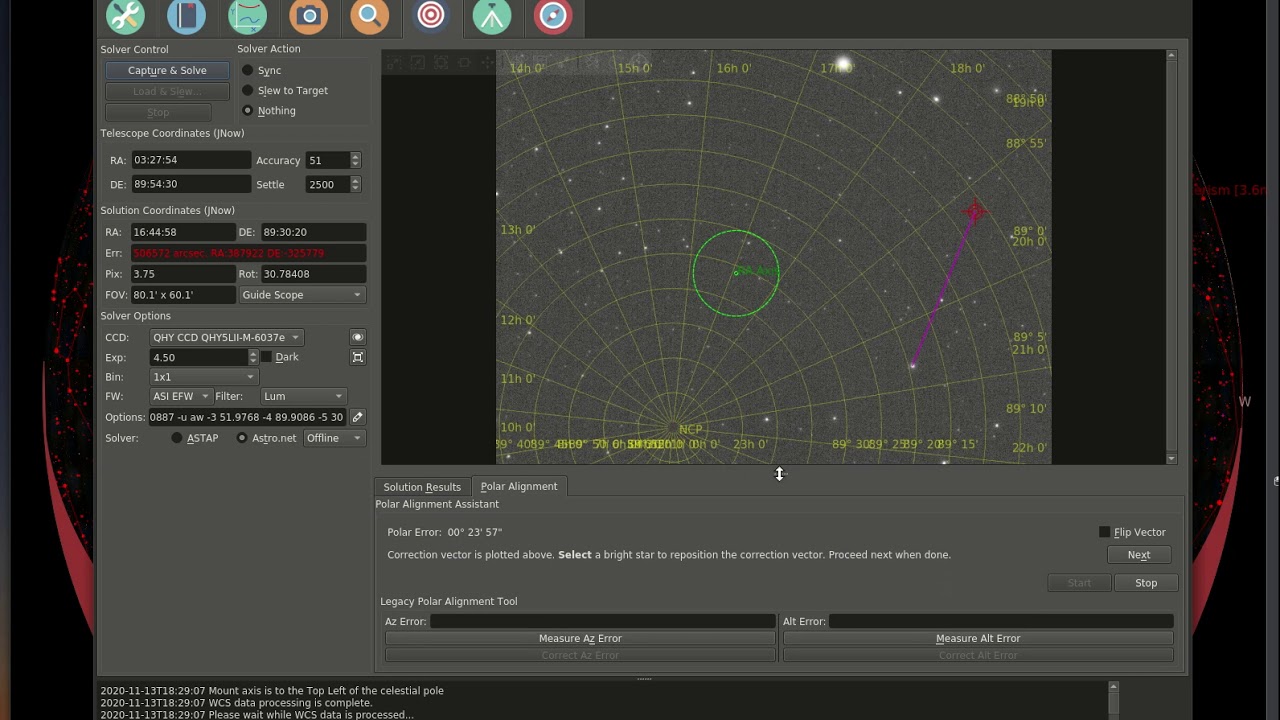Click the green circle on the star image
This screenshot has height=720, width=1280.
tap(736, 273)
